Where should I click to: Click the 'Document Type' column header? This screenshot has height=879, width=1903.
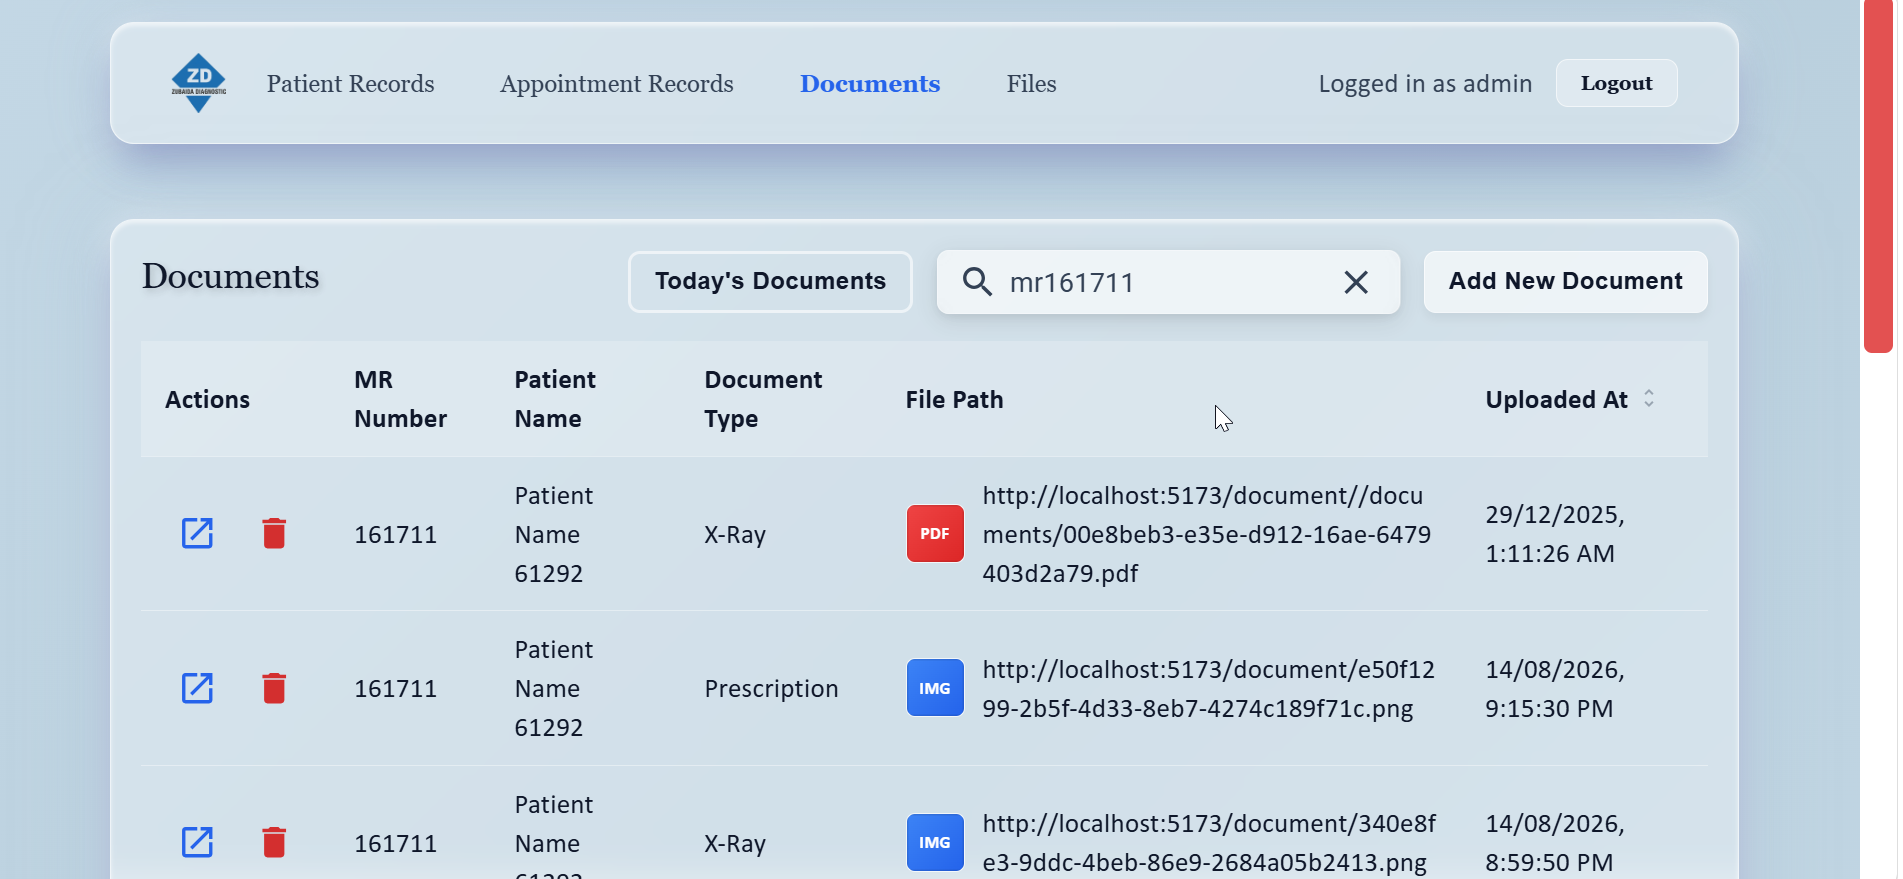coord(763,399)
